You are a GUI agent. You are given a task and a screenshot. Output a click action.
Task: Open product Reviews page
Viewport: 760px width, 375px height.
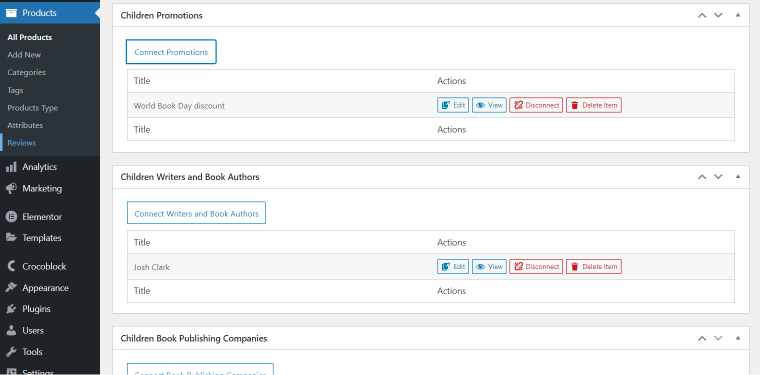(22, 143)
